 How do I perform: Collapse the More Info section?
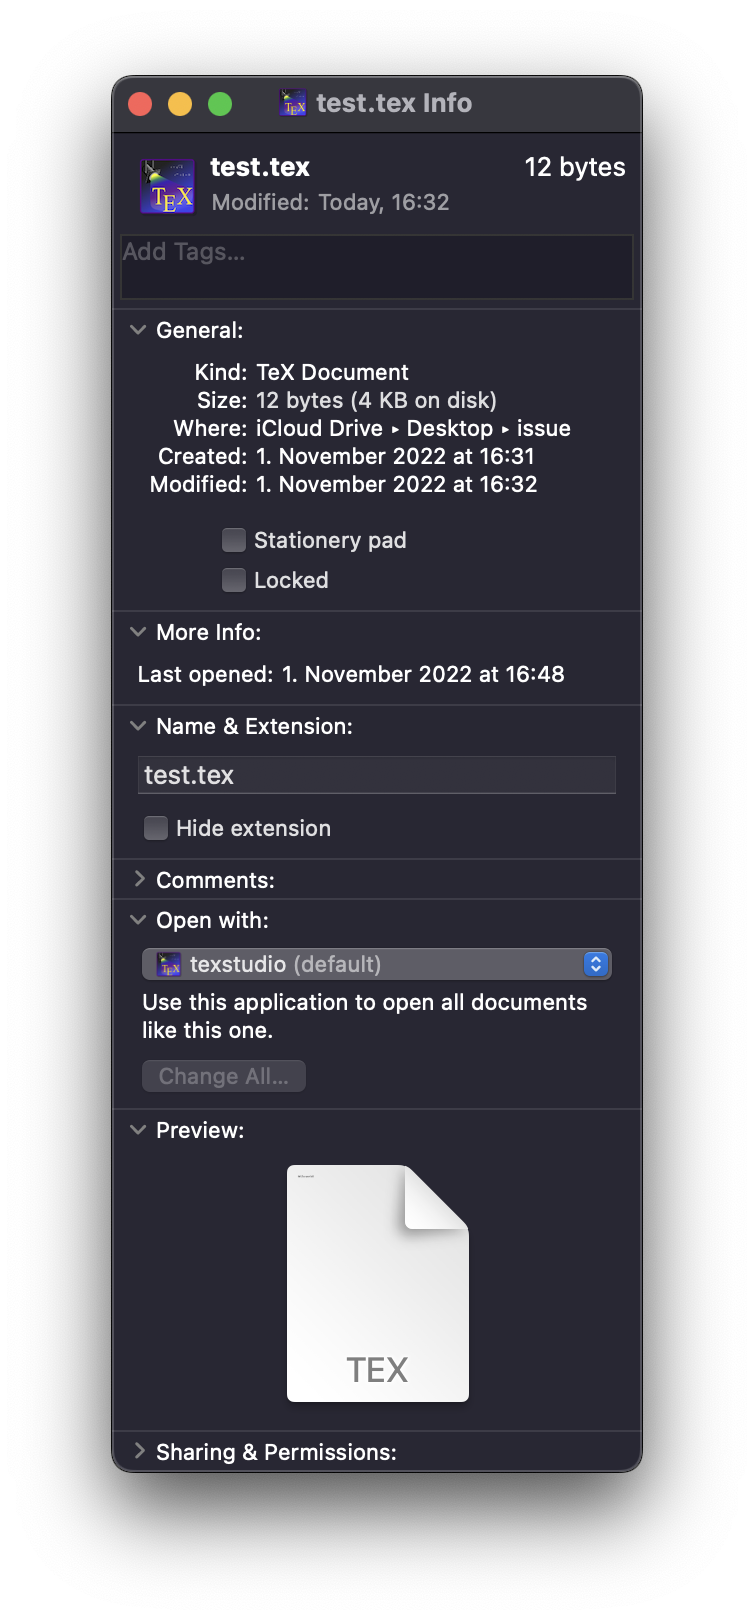click(138, 632)
